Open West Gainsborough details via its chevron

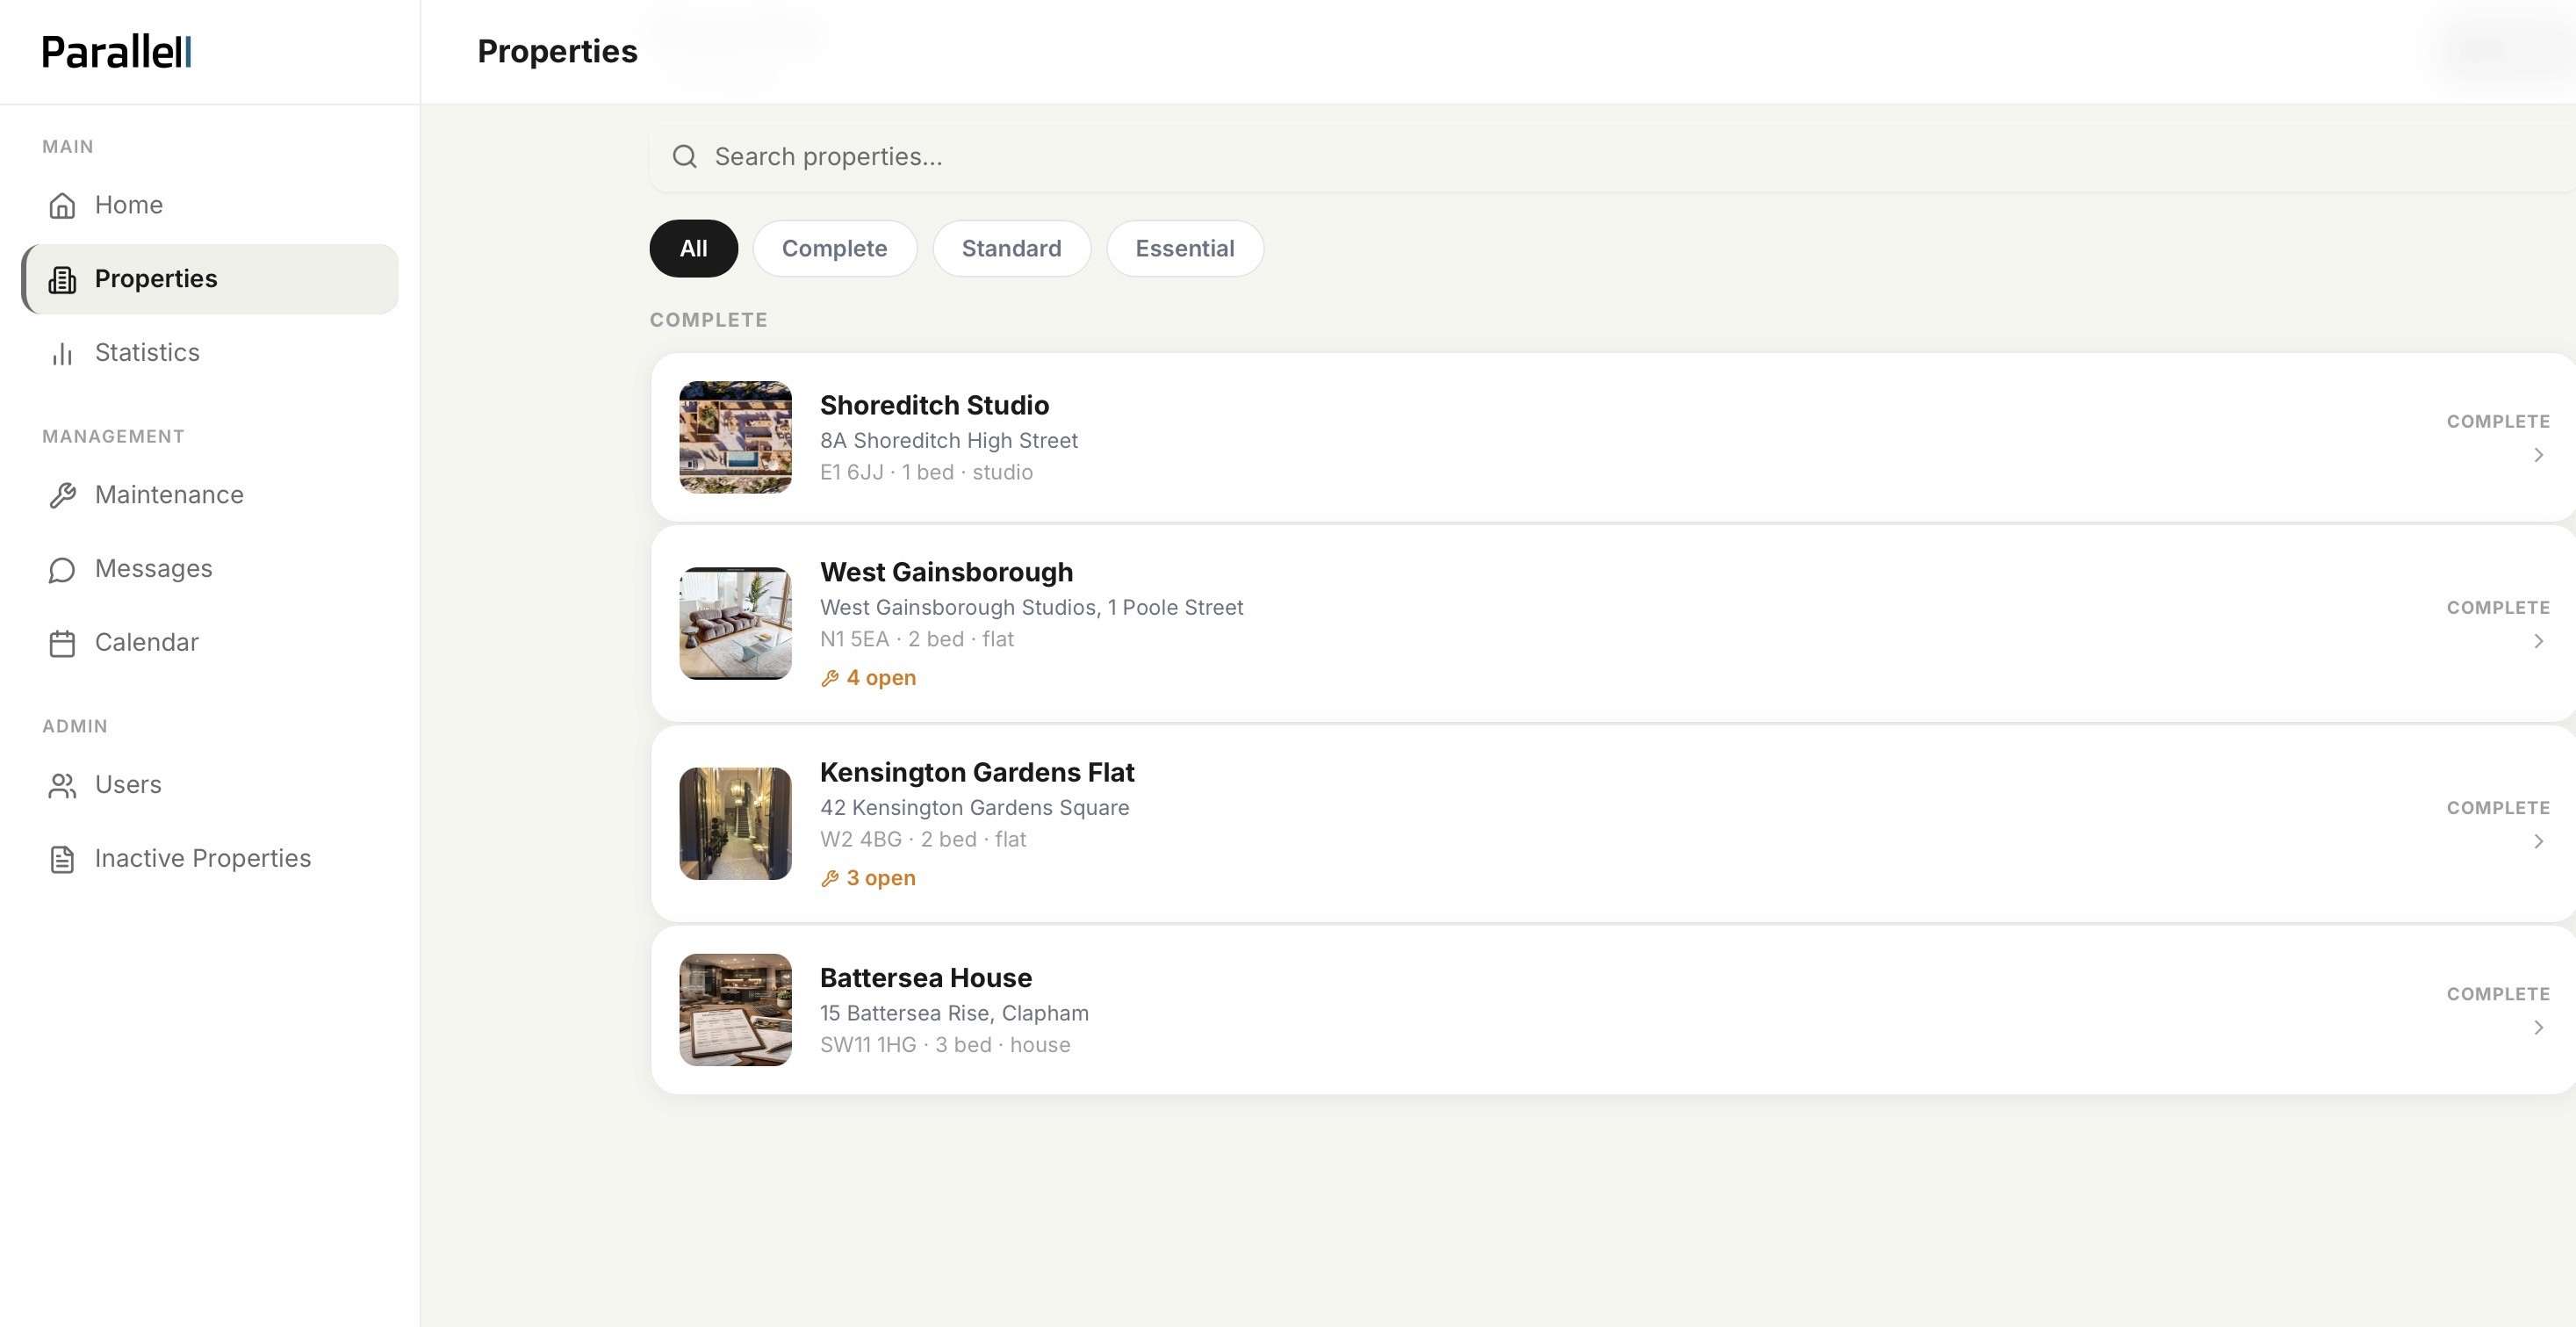pyautogui.click(x=2538, y=641)
